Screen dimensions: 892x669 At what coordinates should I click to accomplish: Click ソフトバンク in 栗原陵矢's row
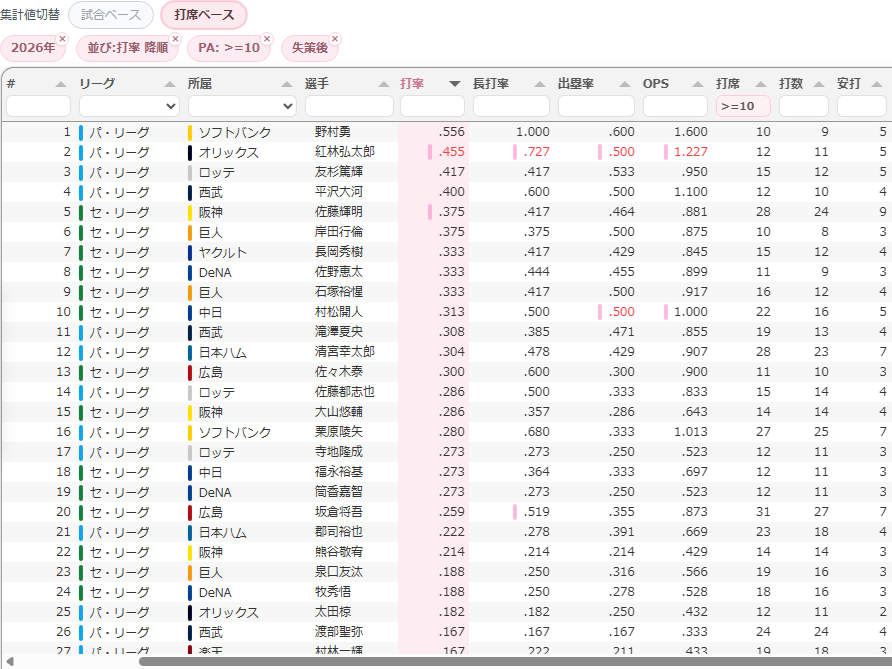click(235, 432)
